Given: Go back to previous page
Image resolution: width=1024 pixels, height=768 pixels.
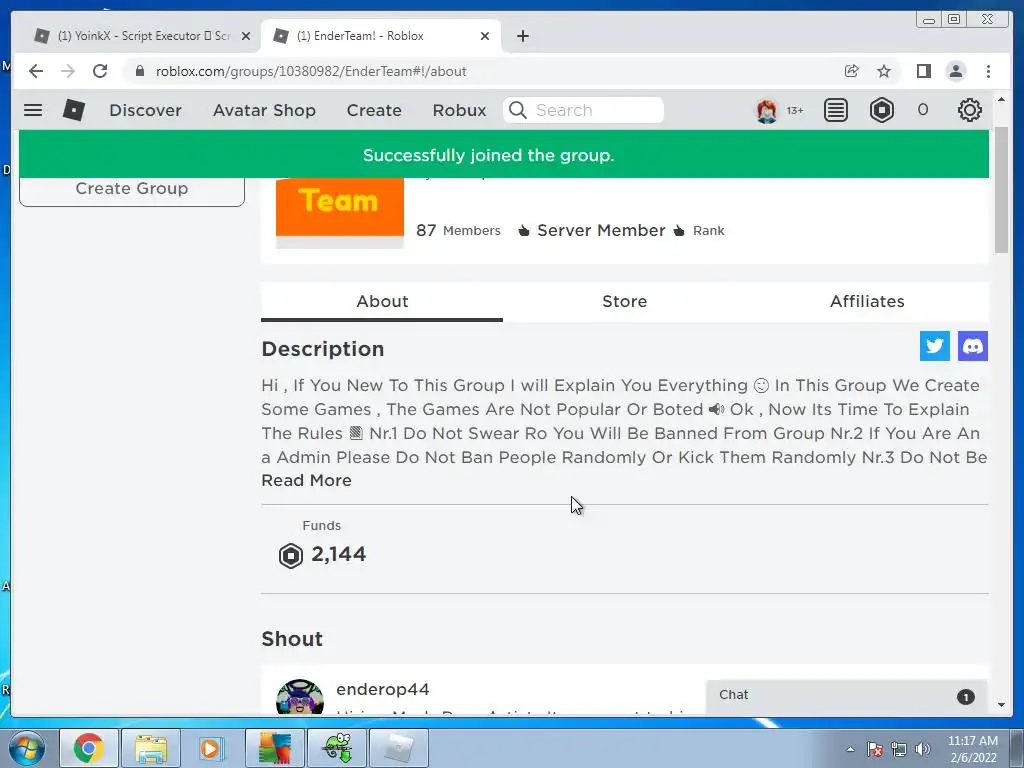Looking at the screenshot, I should point(36,71).
